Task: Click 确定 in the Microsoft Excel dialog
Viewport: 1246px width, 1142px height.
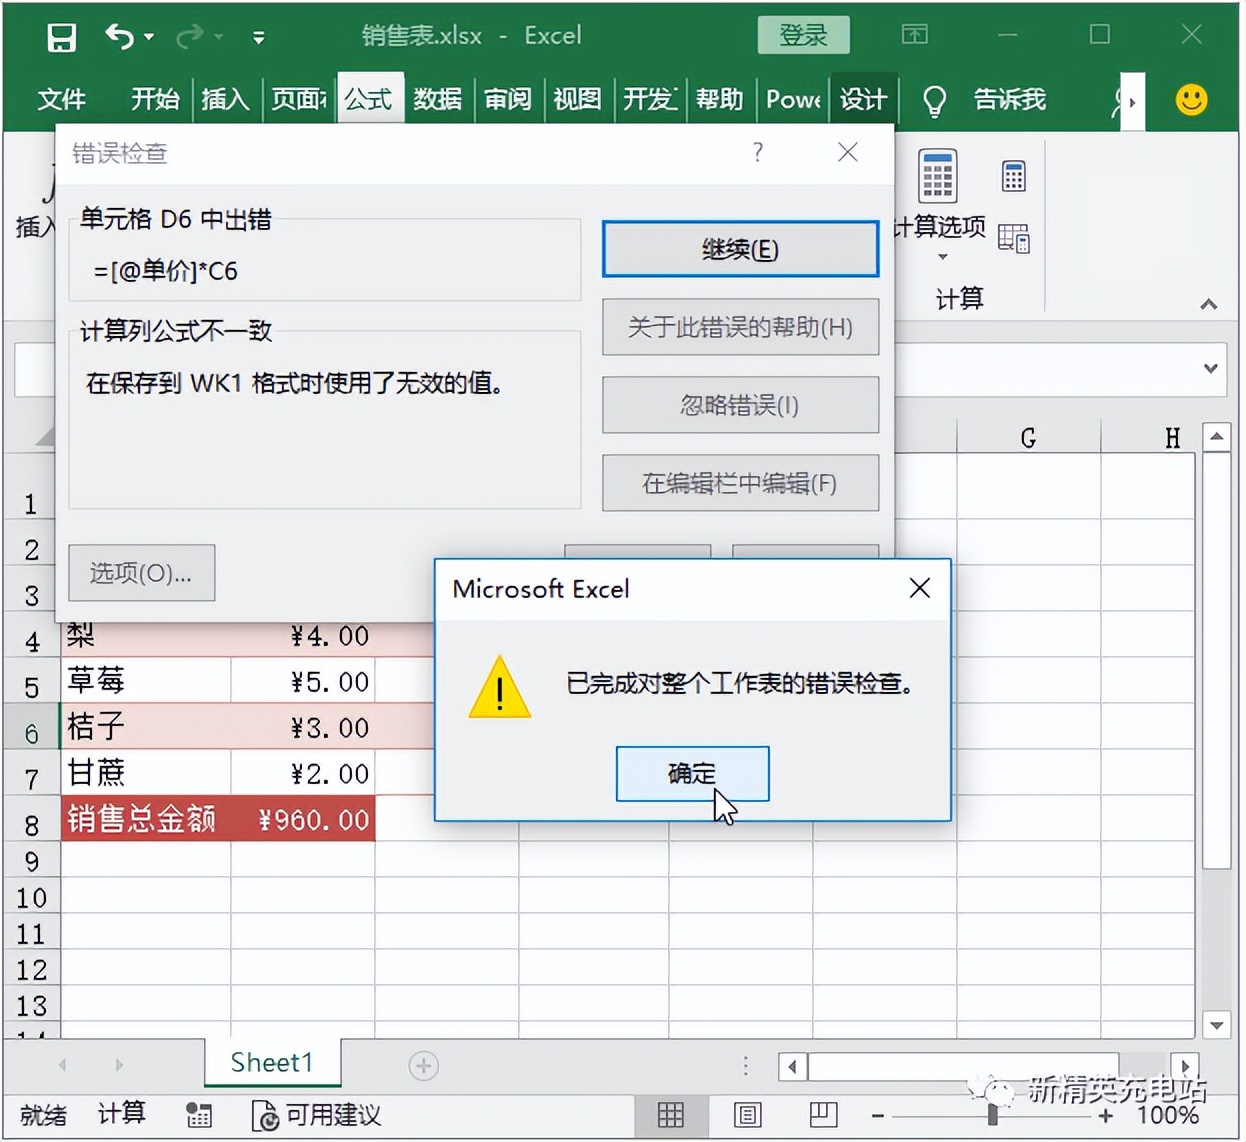Action: 692,773
